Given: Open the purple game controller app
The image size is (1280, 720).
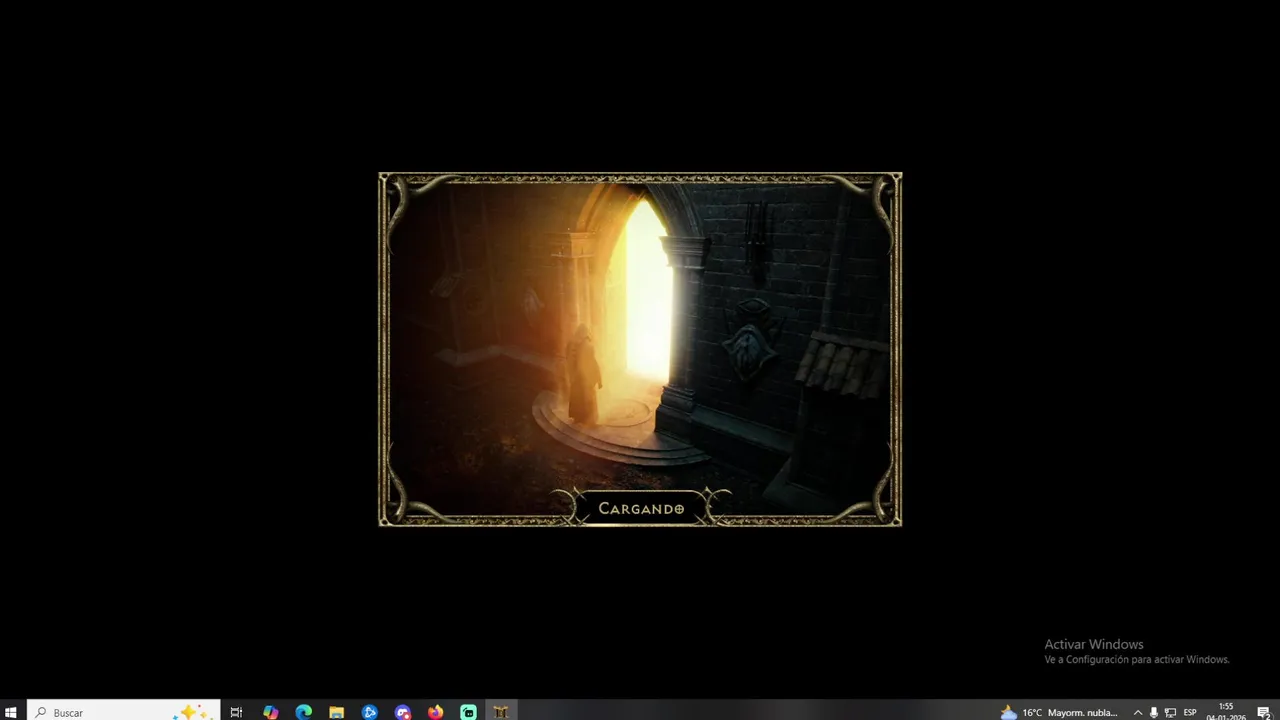Looking at the screenshot, I should 403,712.
